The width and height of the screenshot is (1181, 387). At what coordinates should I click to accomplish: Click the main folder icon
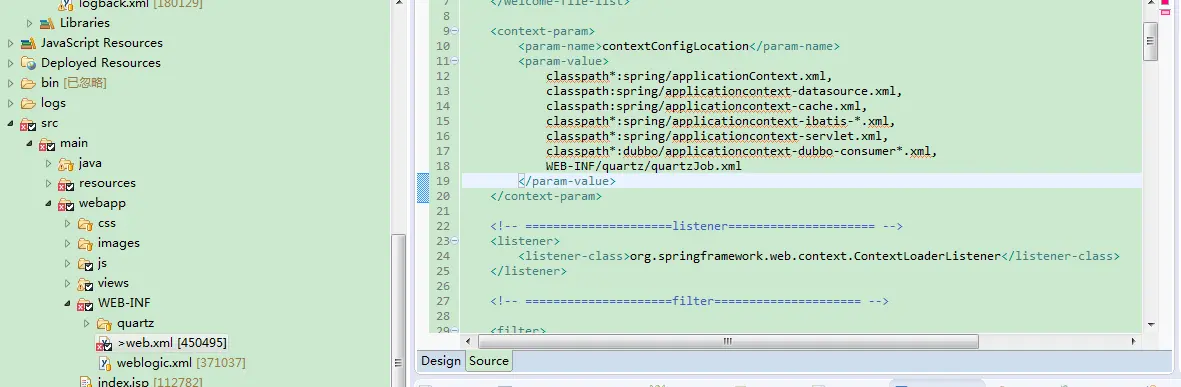pos(47,143)
